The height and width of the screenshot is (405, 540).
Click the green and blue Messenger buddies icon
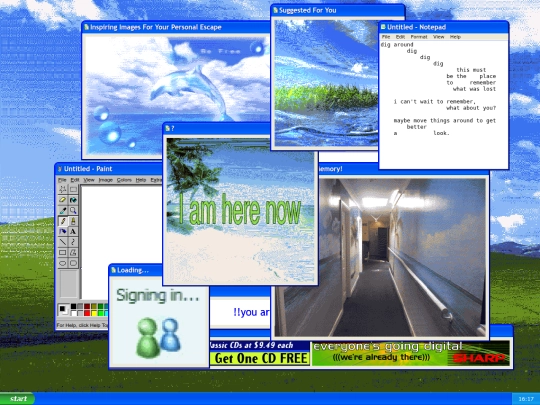159,337
